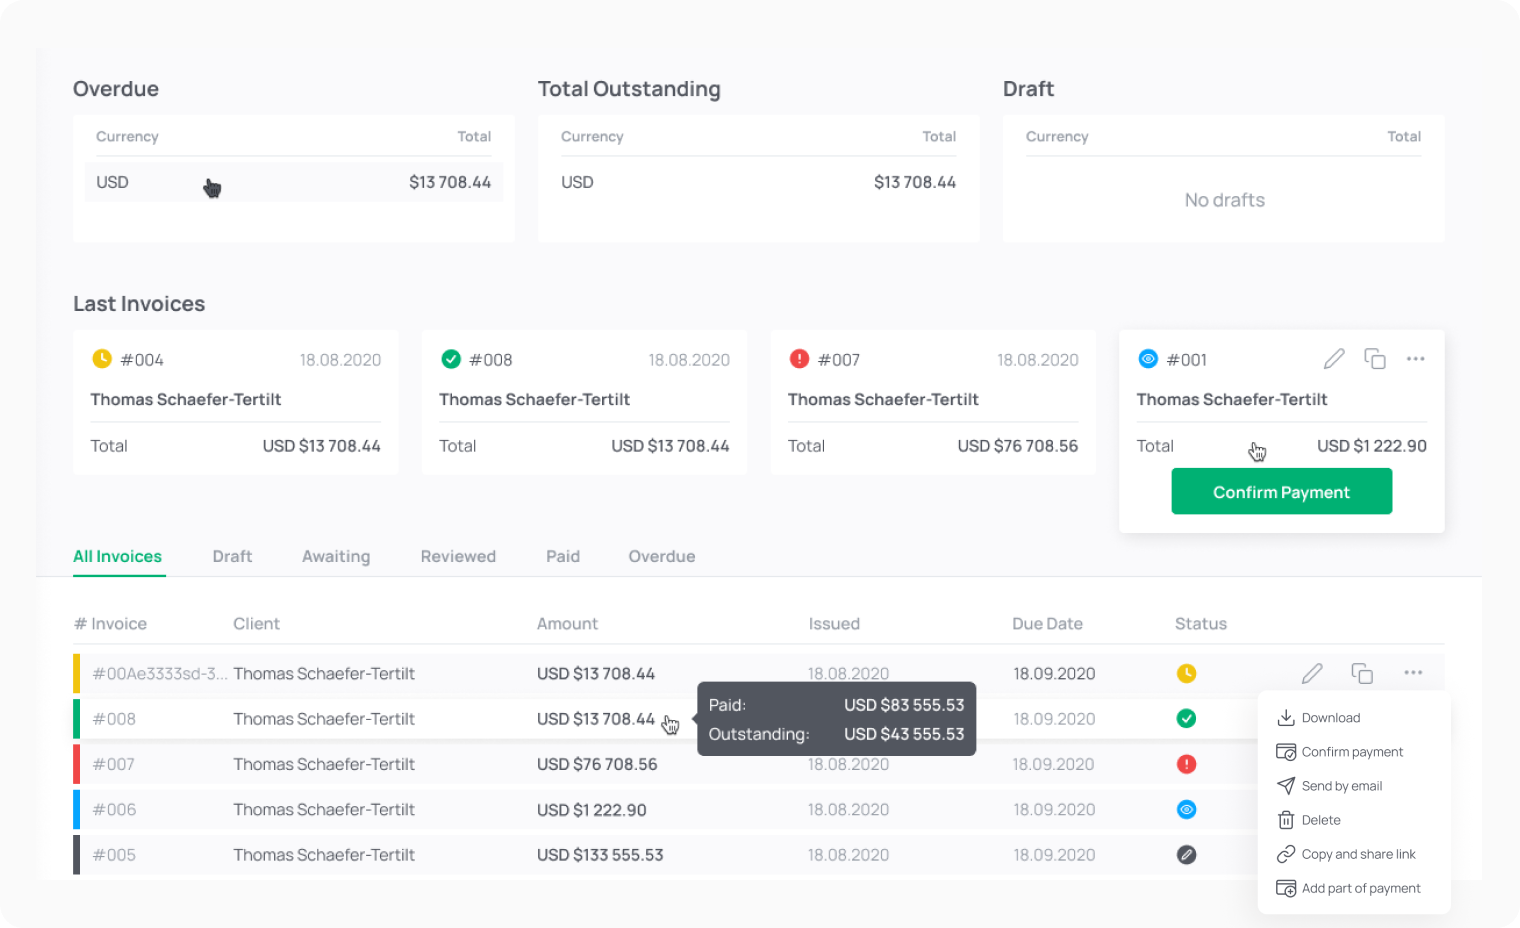Click the red alert status icon on invoice #007
The width and height of the screenshot is (1520, 928).
[x=797, y=359]
